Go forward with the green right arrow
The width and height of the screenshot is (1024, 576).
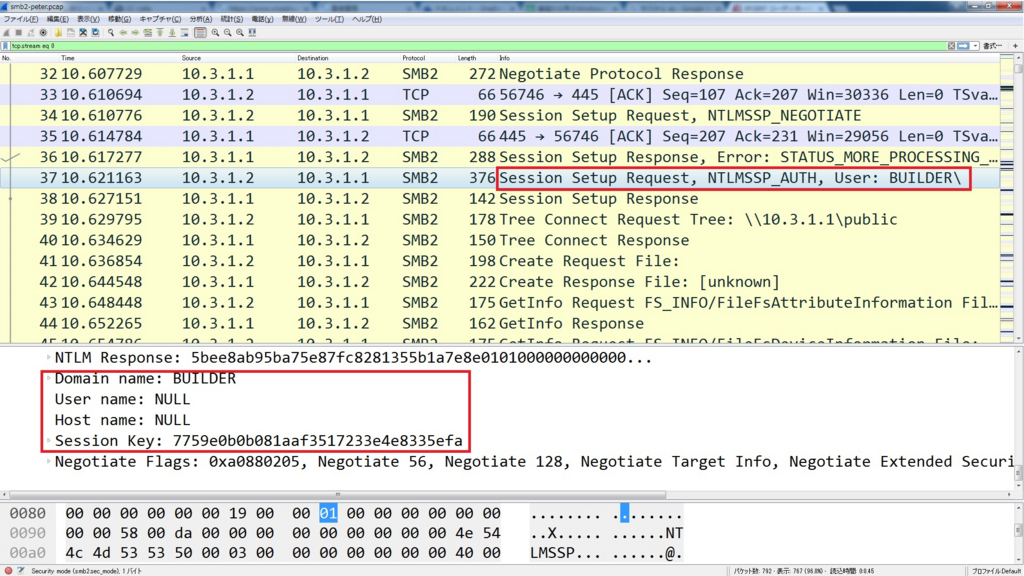point(135,33)
